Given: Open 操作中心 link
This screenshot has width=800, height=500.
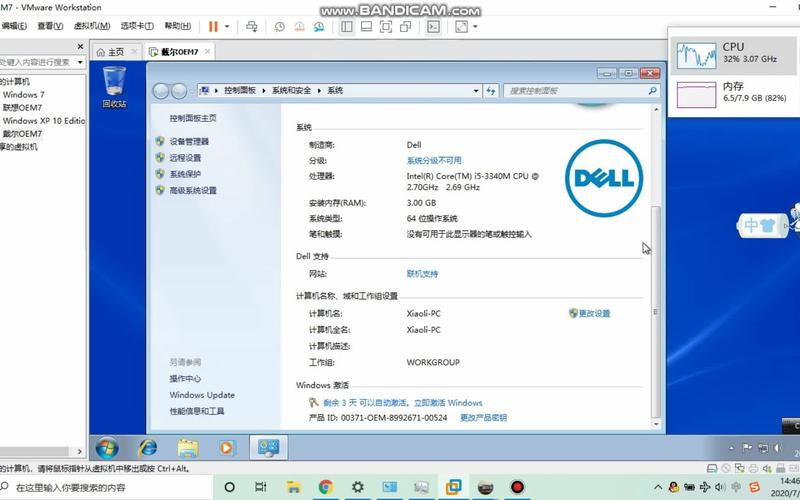Looking at the screenshot, I should 185,379.
